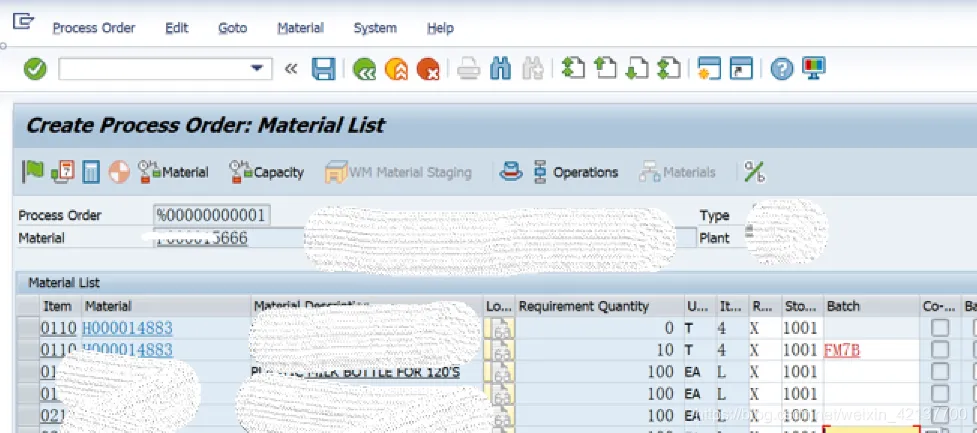Click the red-white pie chart icon
The image size is (977, 433).
(x=120, y=172)
